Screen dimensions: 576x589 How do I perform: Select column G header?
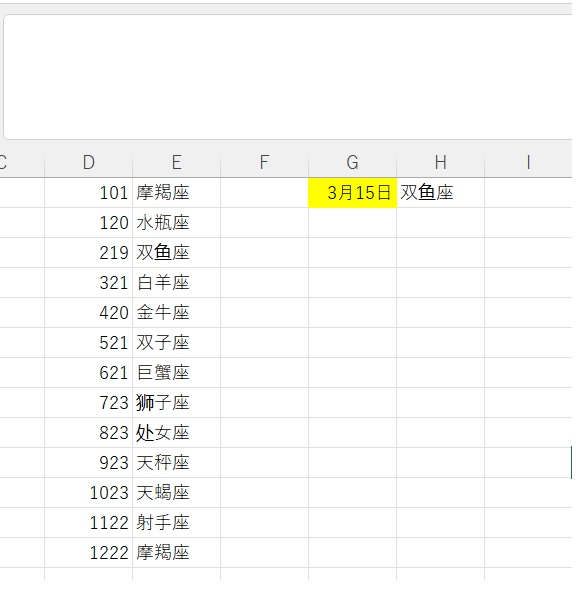click(352, 163)
